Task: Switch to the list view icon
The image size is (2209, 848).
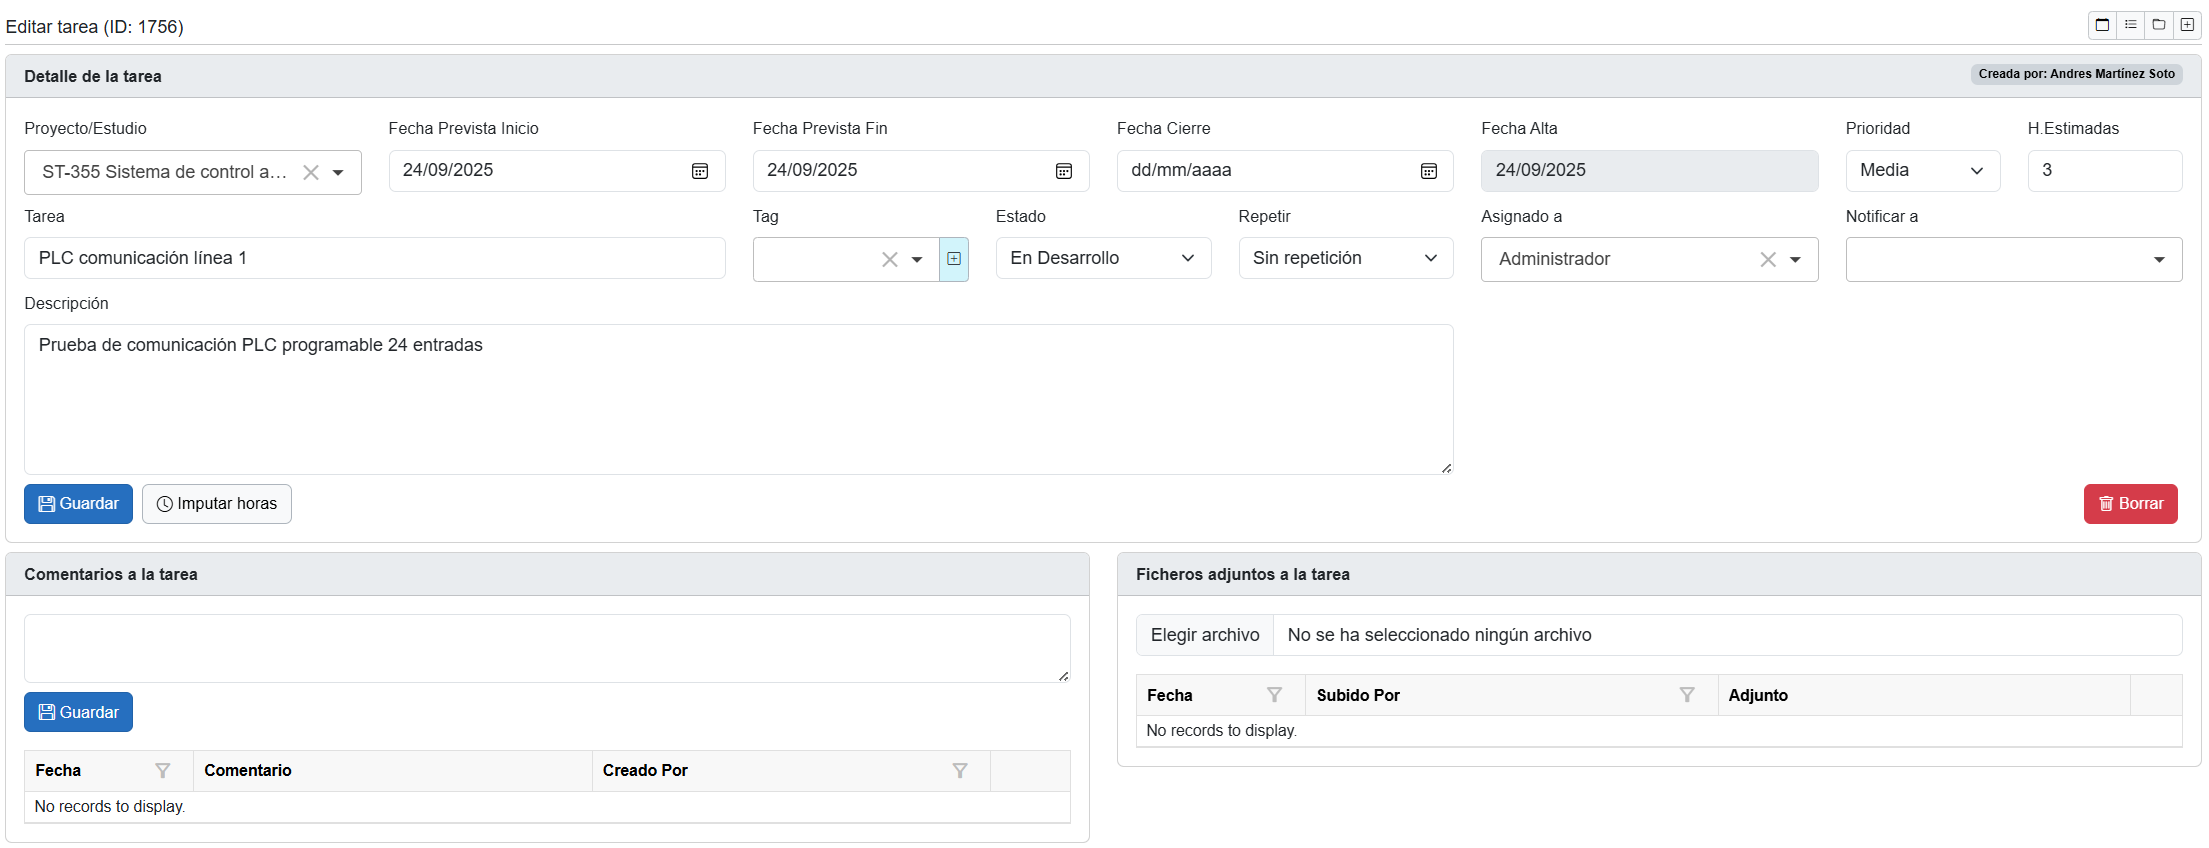Action: [x=2131, y=25]
